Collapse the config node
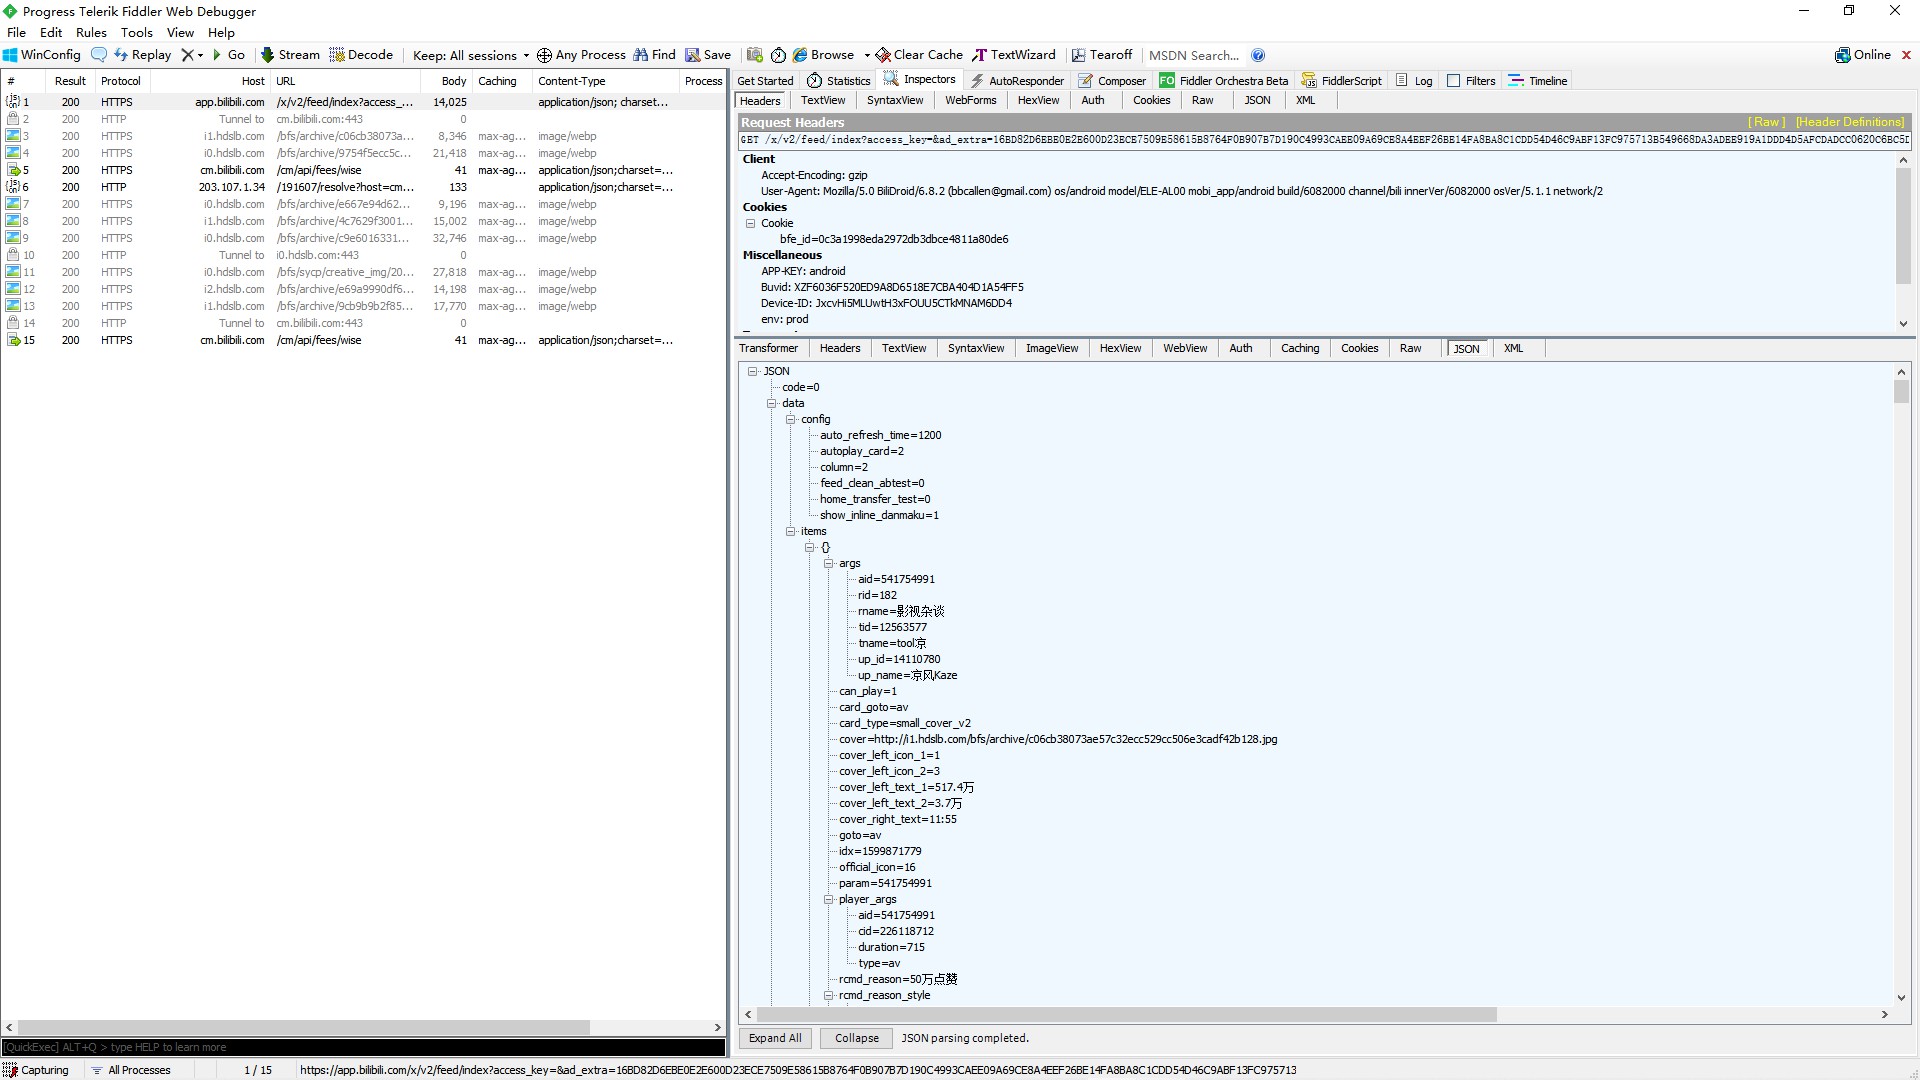Image resolution: width=1920 pixels, height=1080 pixels. point(791,419)
